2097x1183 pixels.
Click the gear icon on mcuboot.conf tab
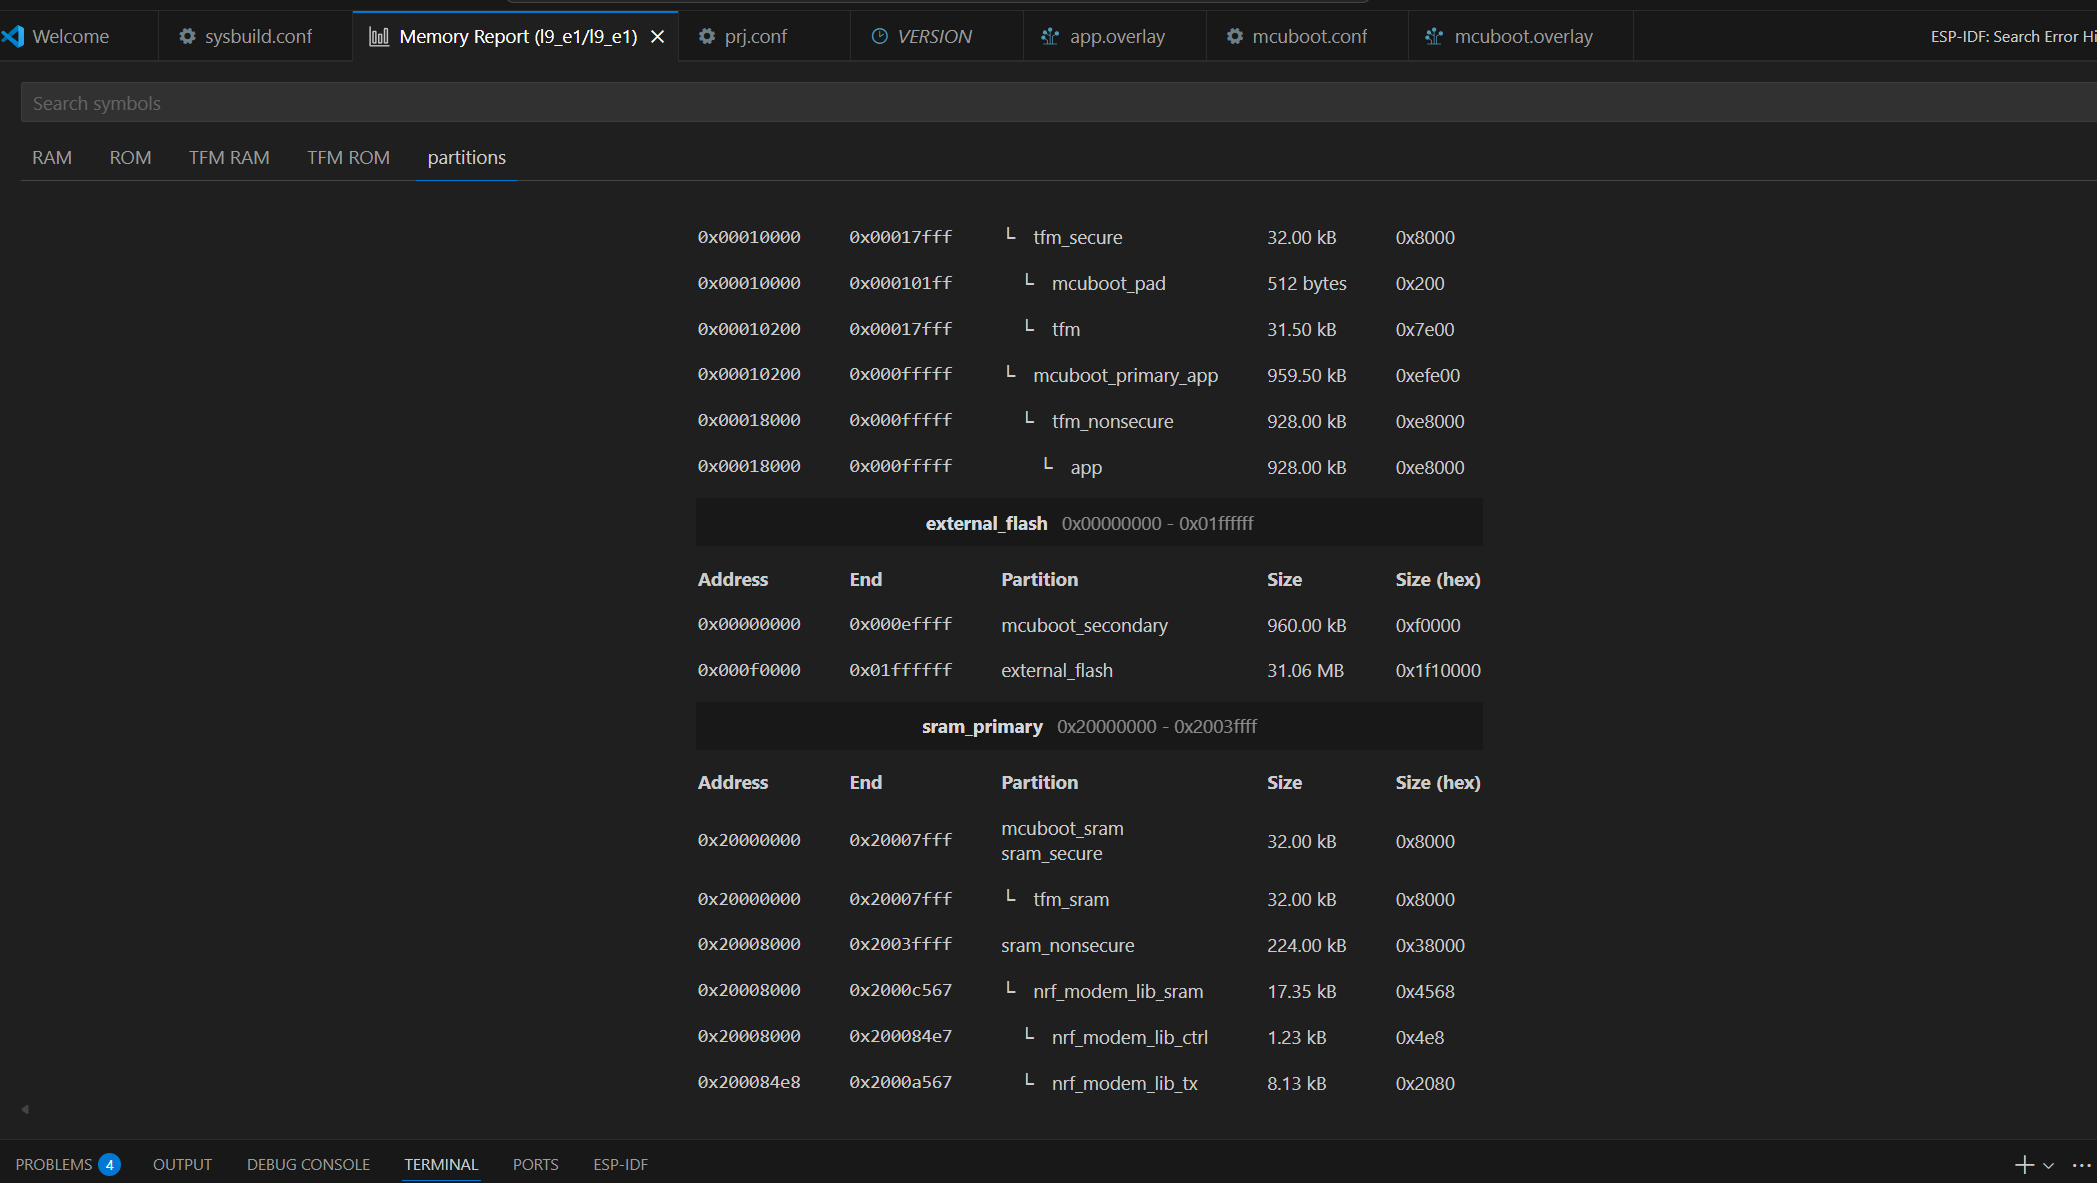click(1235, 37)
